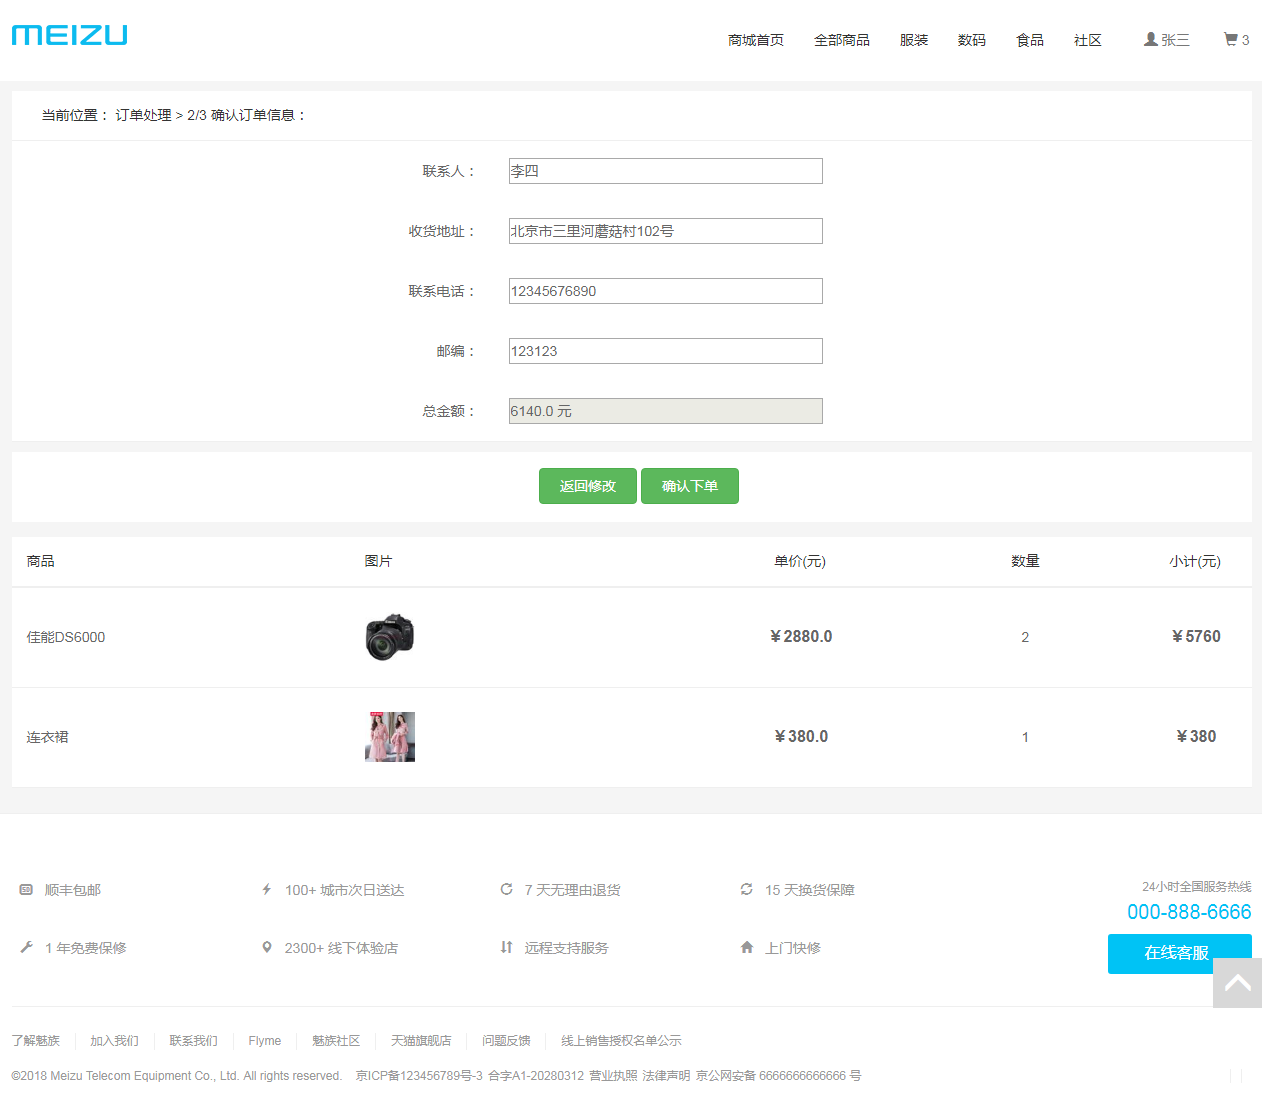Click the 15 天换货保障 refresh icon
1262x1107 pixels.
746,889
